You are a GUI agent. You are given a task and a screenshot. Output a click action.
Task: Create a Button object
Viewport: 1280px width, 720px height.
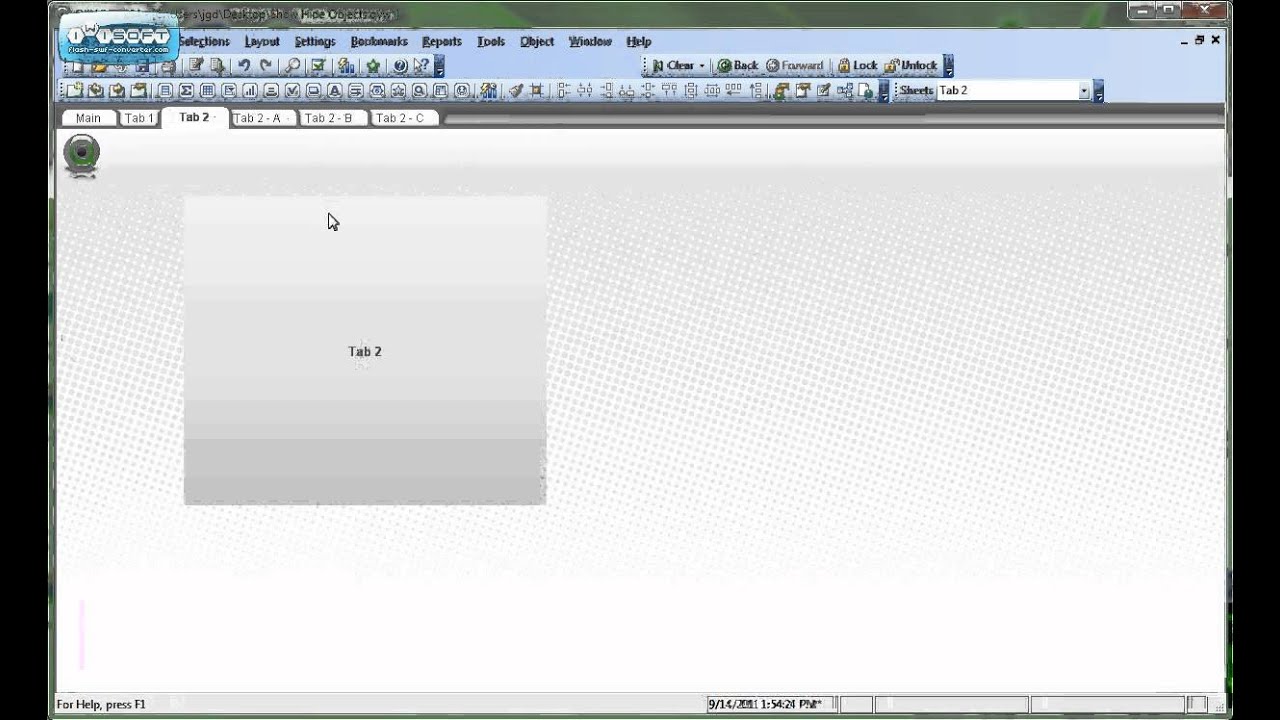(313, 91)
